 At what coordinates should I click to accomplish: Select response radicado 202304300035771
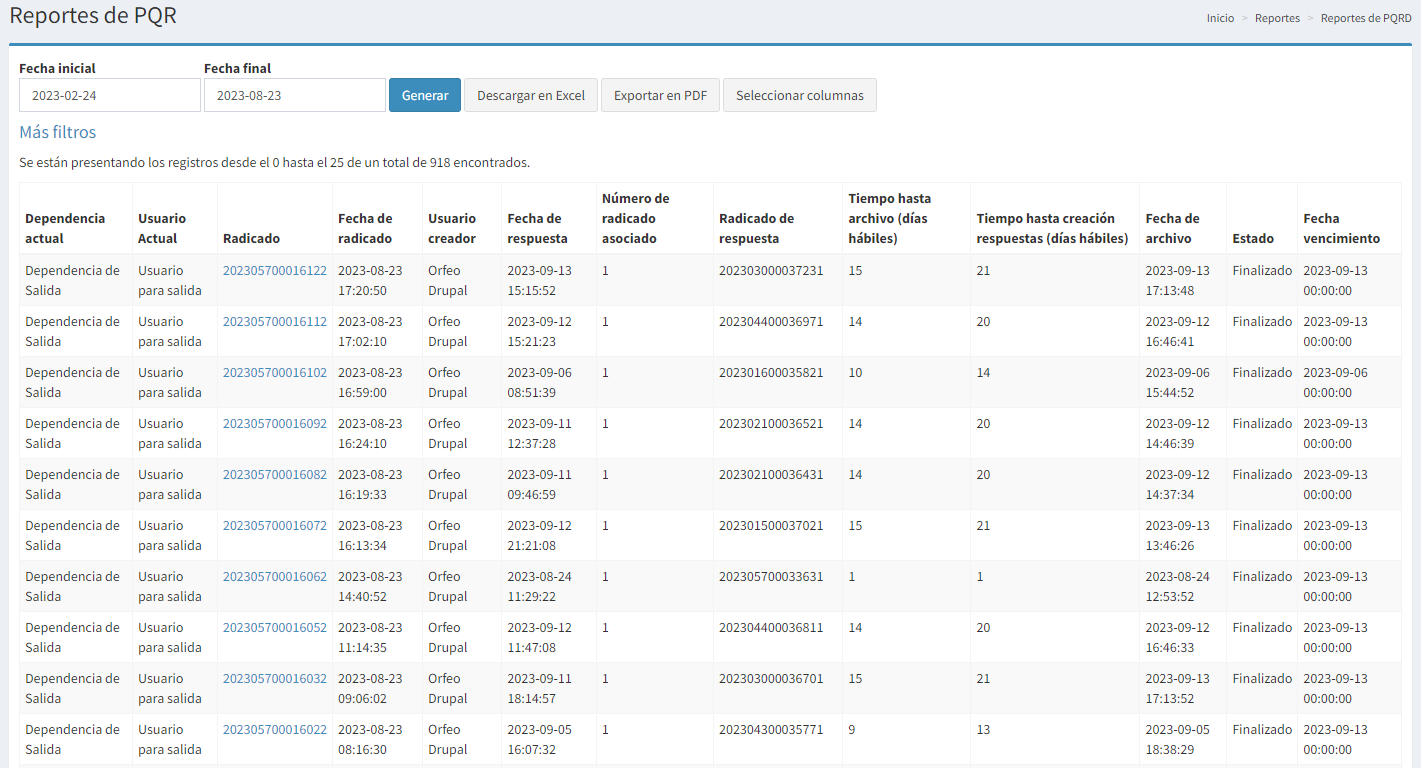(x=771, y=729)
